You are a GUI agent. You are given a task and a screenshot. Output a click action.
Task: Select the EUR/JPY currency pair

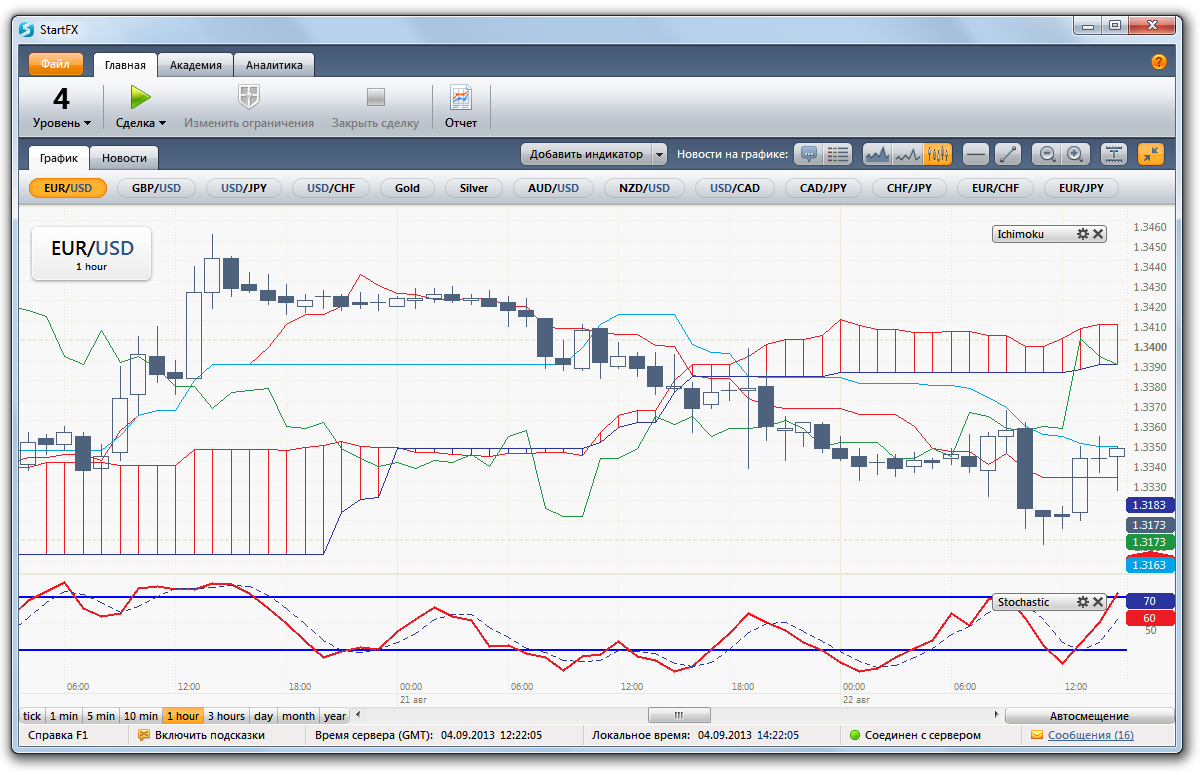point(1081,188)
